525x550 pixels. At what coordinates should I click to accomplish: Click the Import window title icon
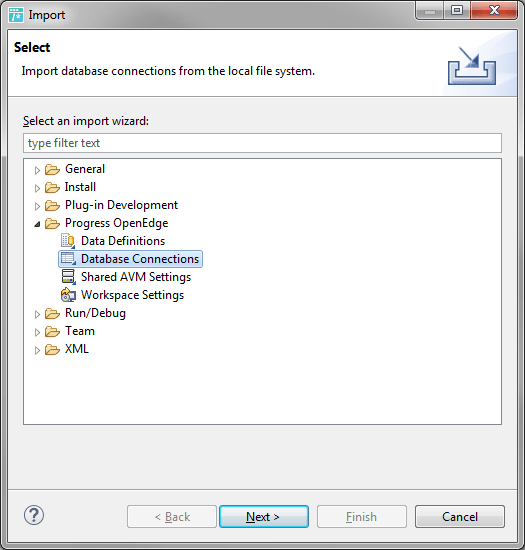tap(16, 15)
